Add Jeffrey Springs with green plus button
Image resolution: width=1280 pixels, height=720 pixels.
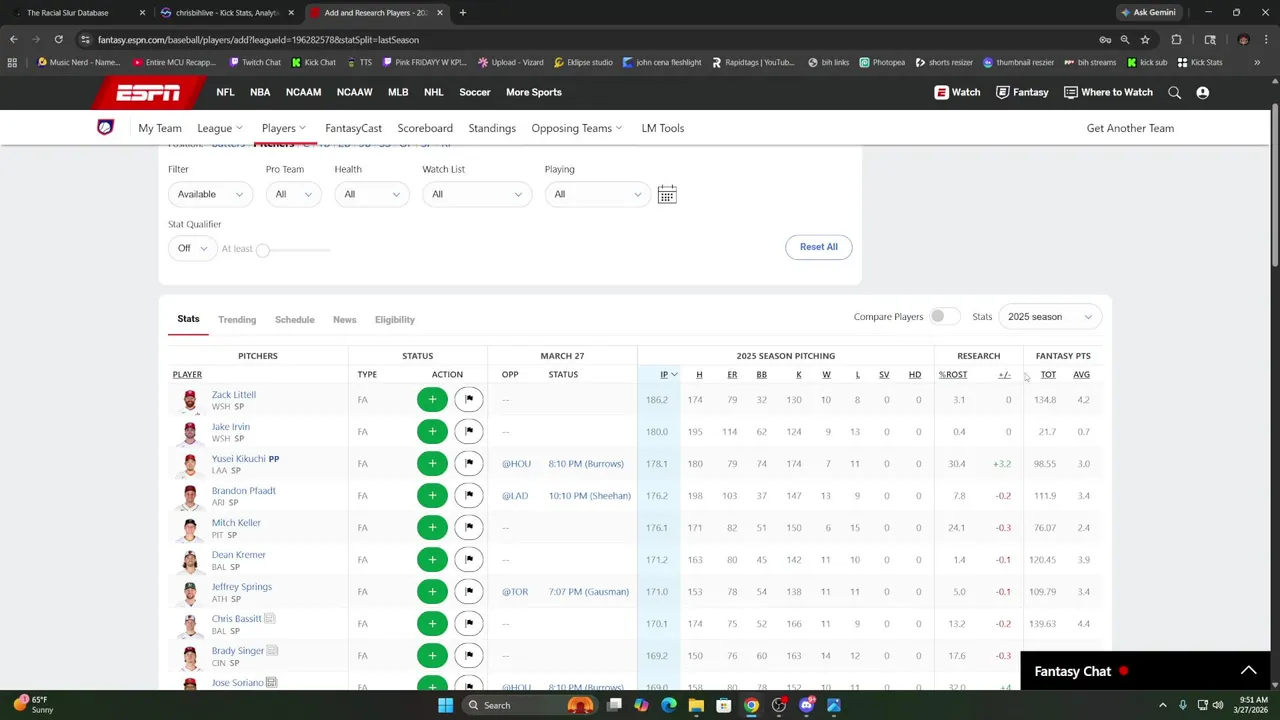(x=432, y=591)
